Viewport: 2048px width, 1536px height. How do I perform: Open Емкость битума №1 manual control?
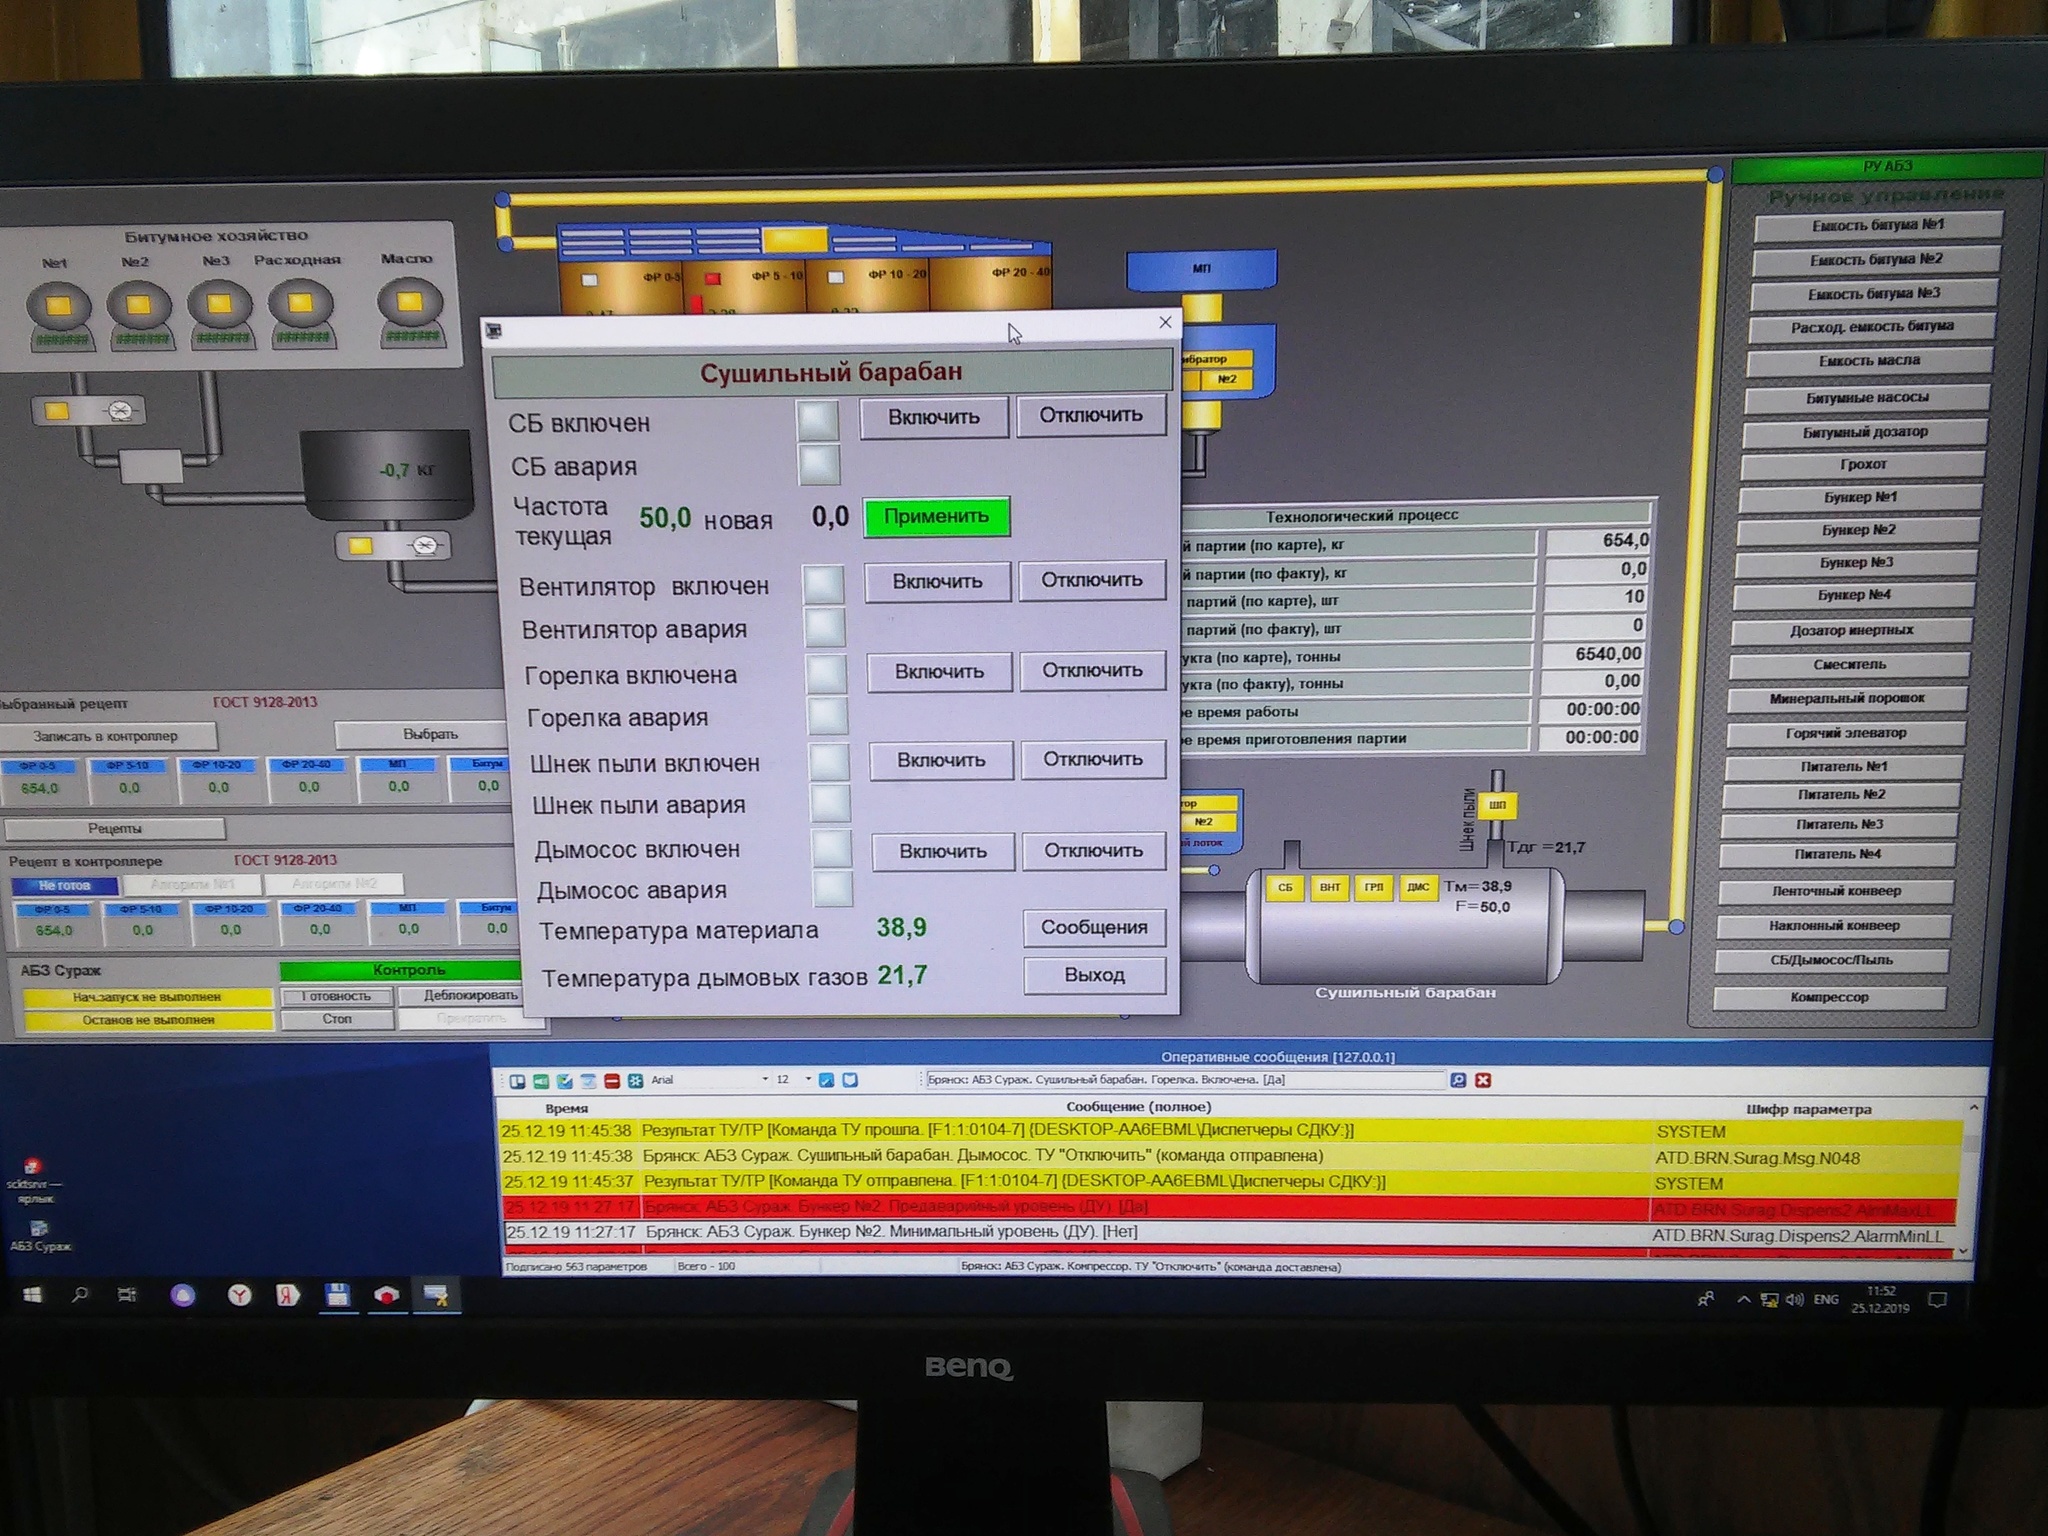(x=1878, y=226)
